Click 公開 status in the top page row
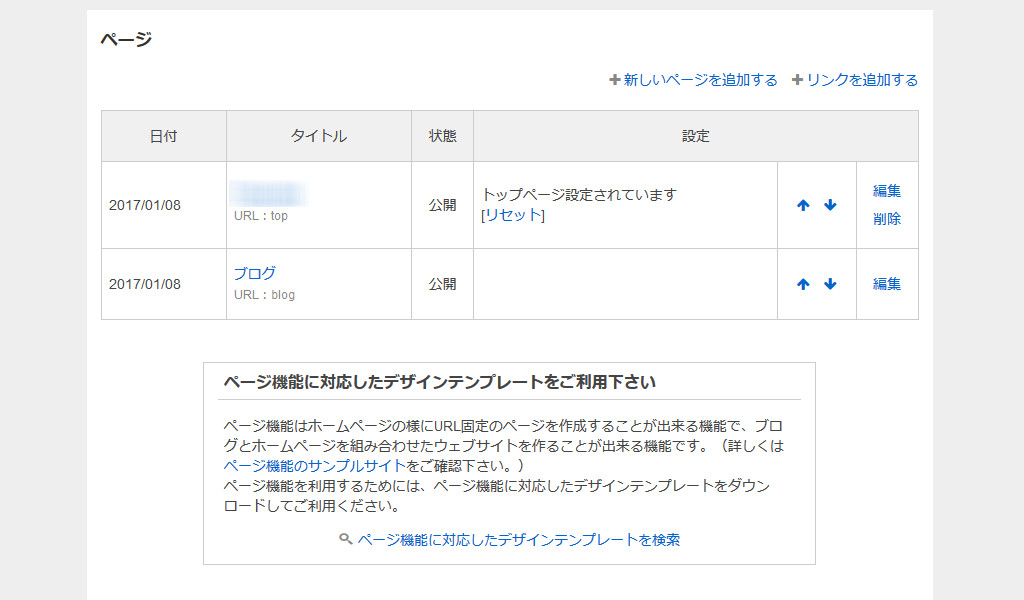The height and width of the screenshot is (600, 1024). (x=442, y=205)
